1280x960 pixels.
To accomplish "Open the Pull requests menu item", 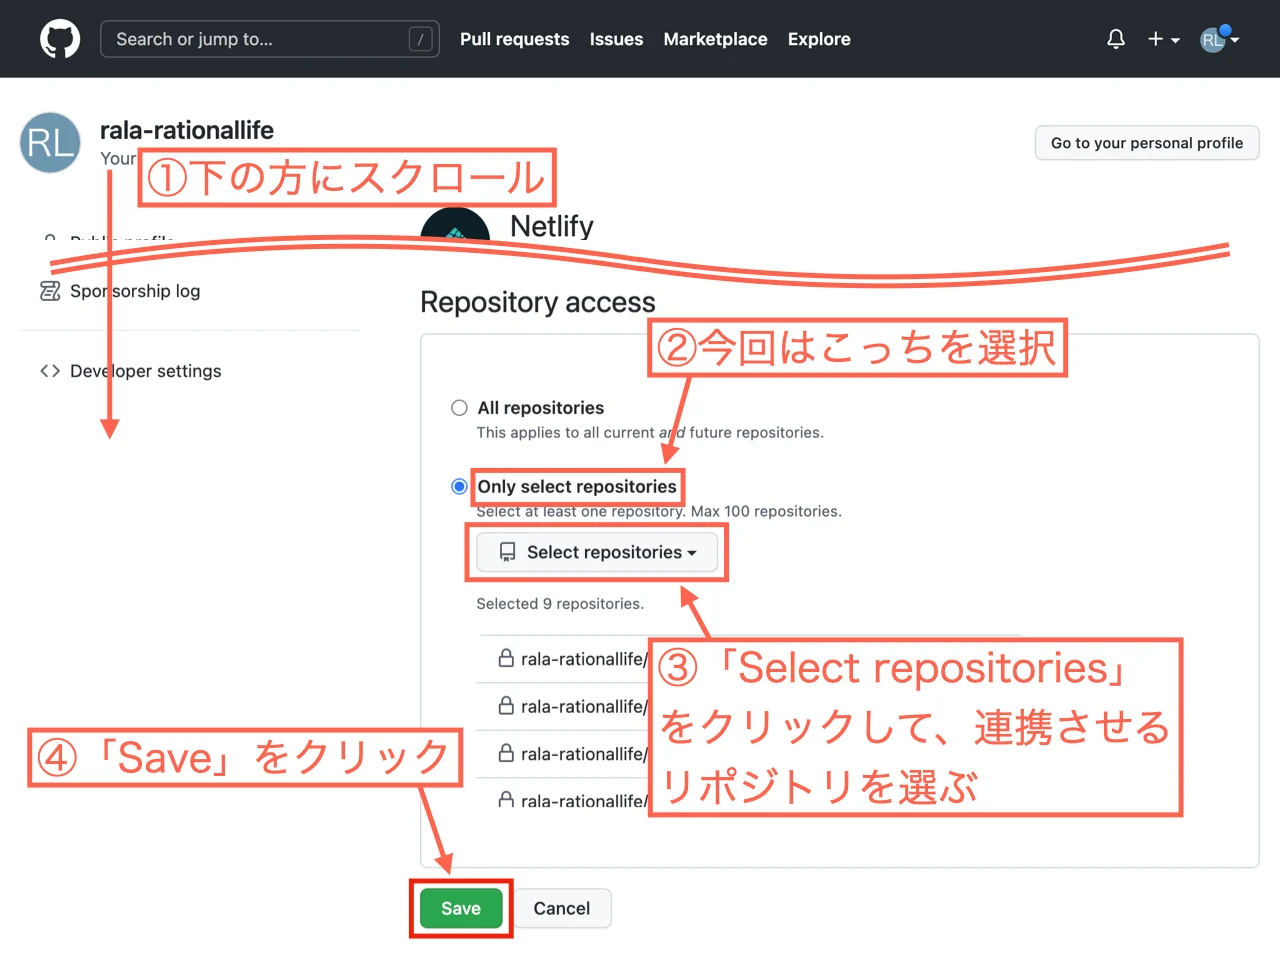I will (x=514, y=39).
